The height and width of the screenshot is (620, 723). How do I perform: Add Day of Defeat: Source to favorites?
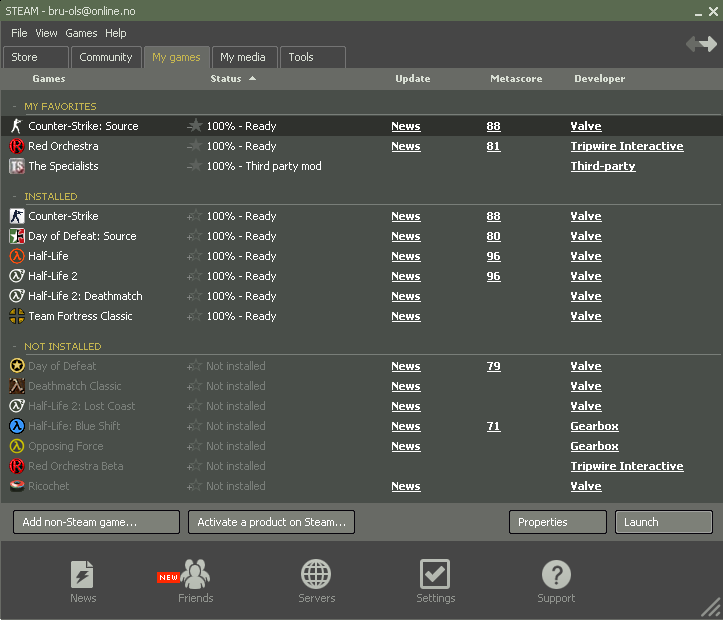coord(195,236)
